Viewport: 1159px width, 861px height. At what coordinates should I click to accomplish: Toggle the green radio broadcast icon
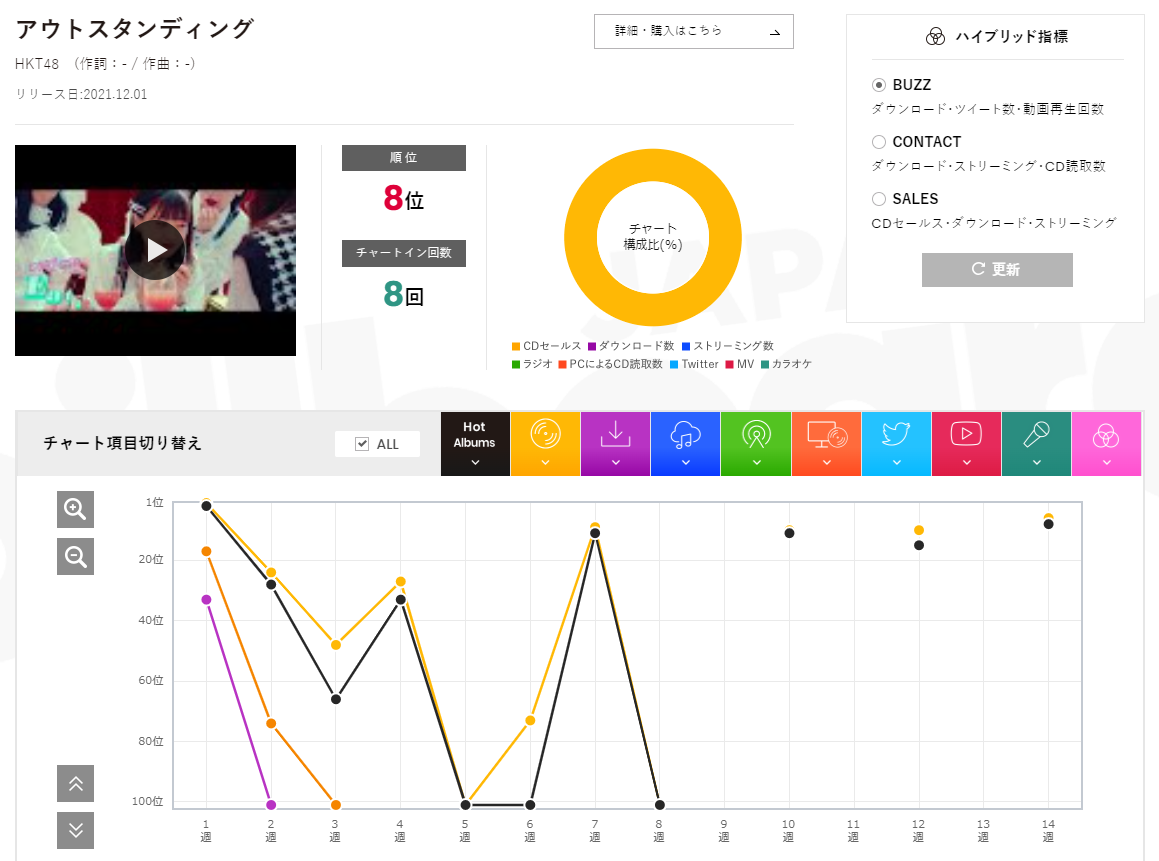(x=755, y=443)
